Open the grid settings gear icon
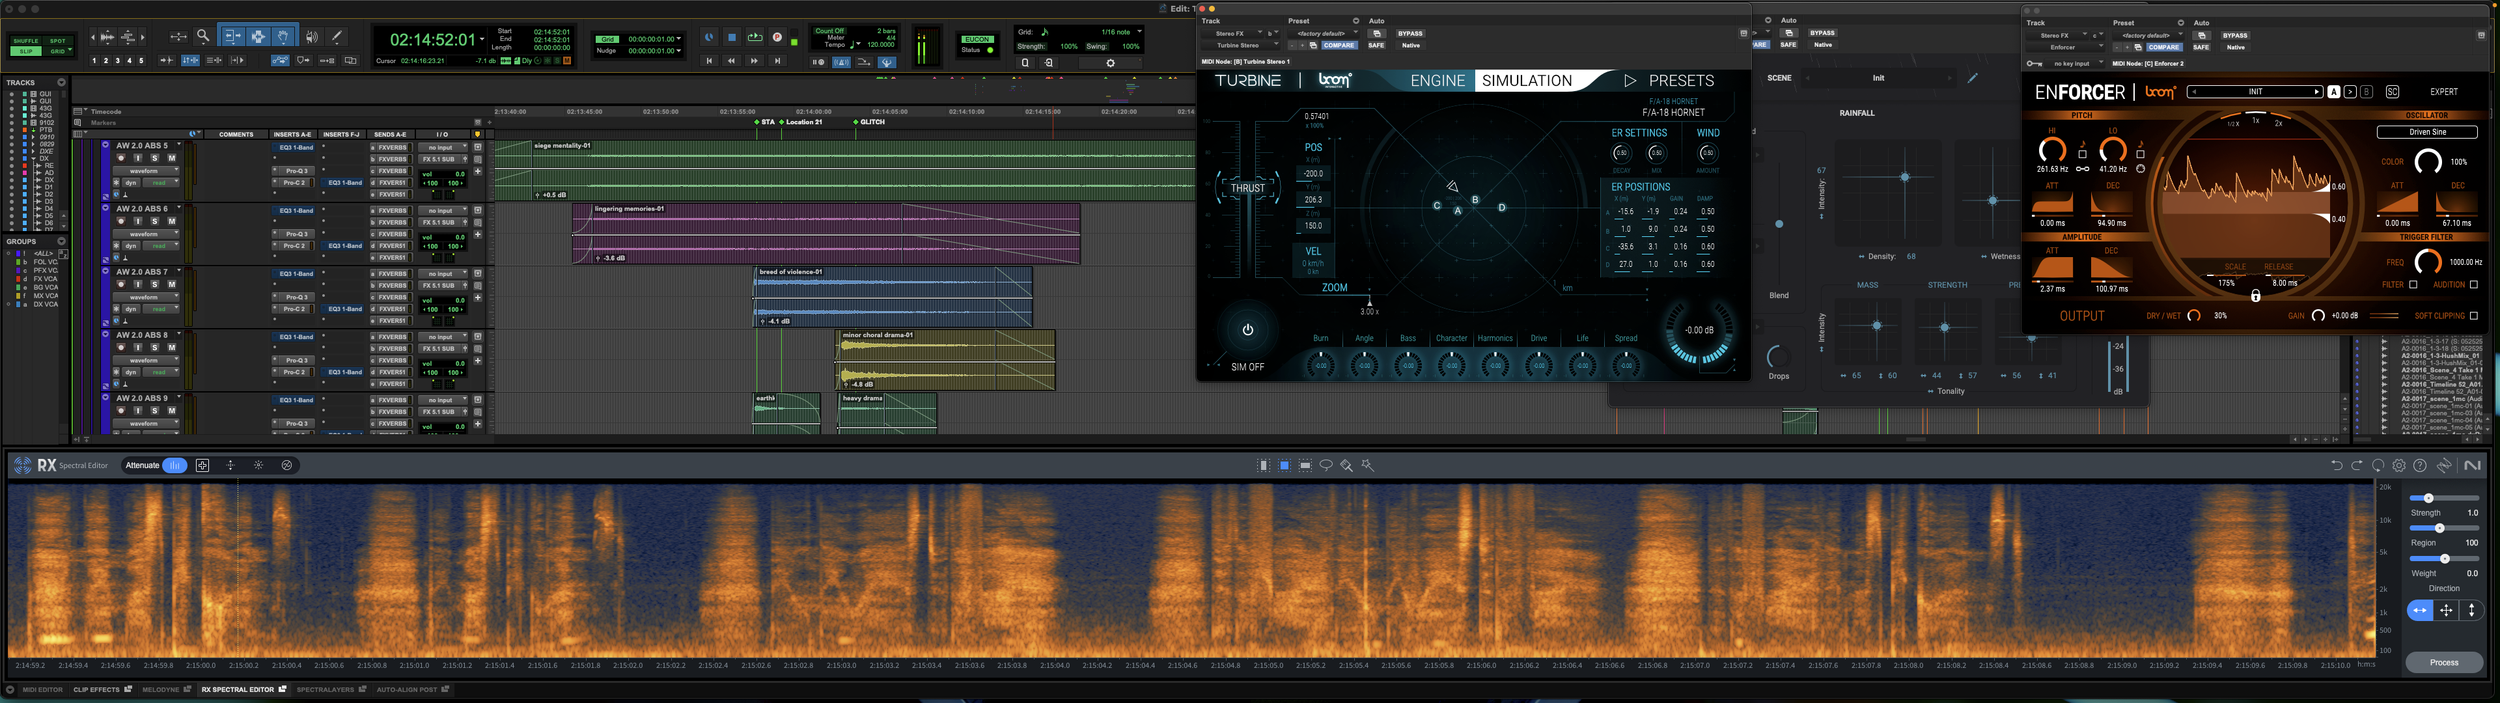Viewport: 2500px width, 703px height. [1110, 63]
